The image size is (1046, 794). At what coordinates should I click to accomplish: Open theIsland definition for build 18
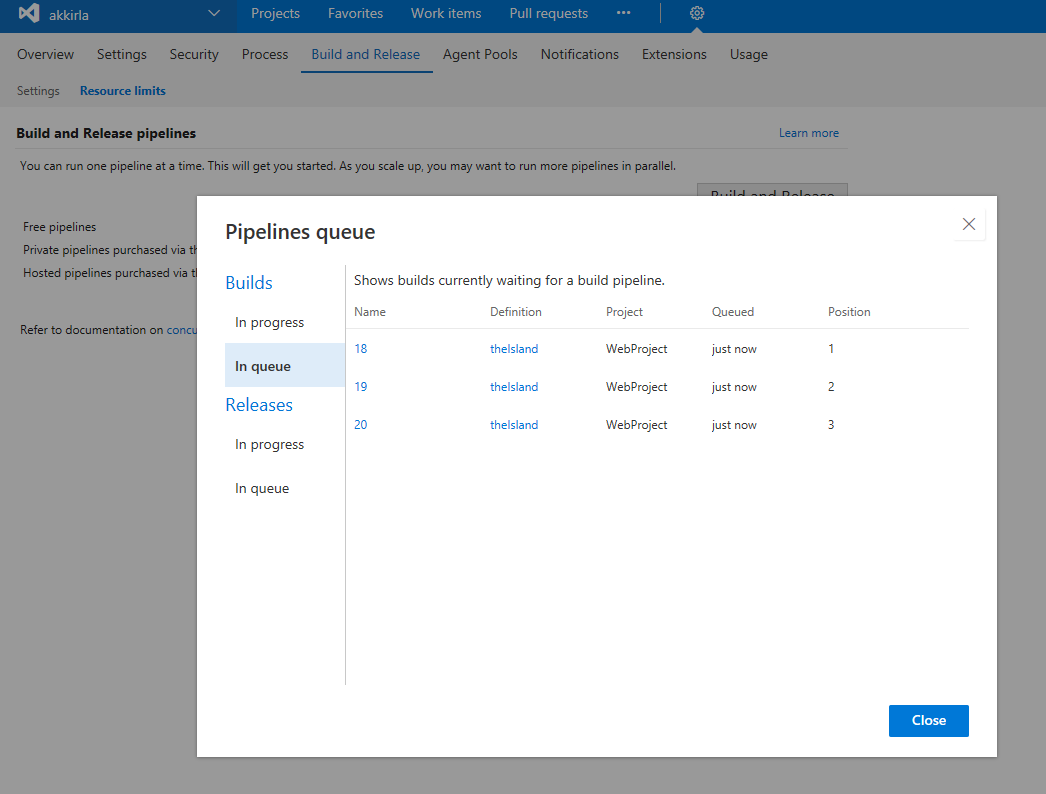coord(514,349)
